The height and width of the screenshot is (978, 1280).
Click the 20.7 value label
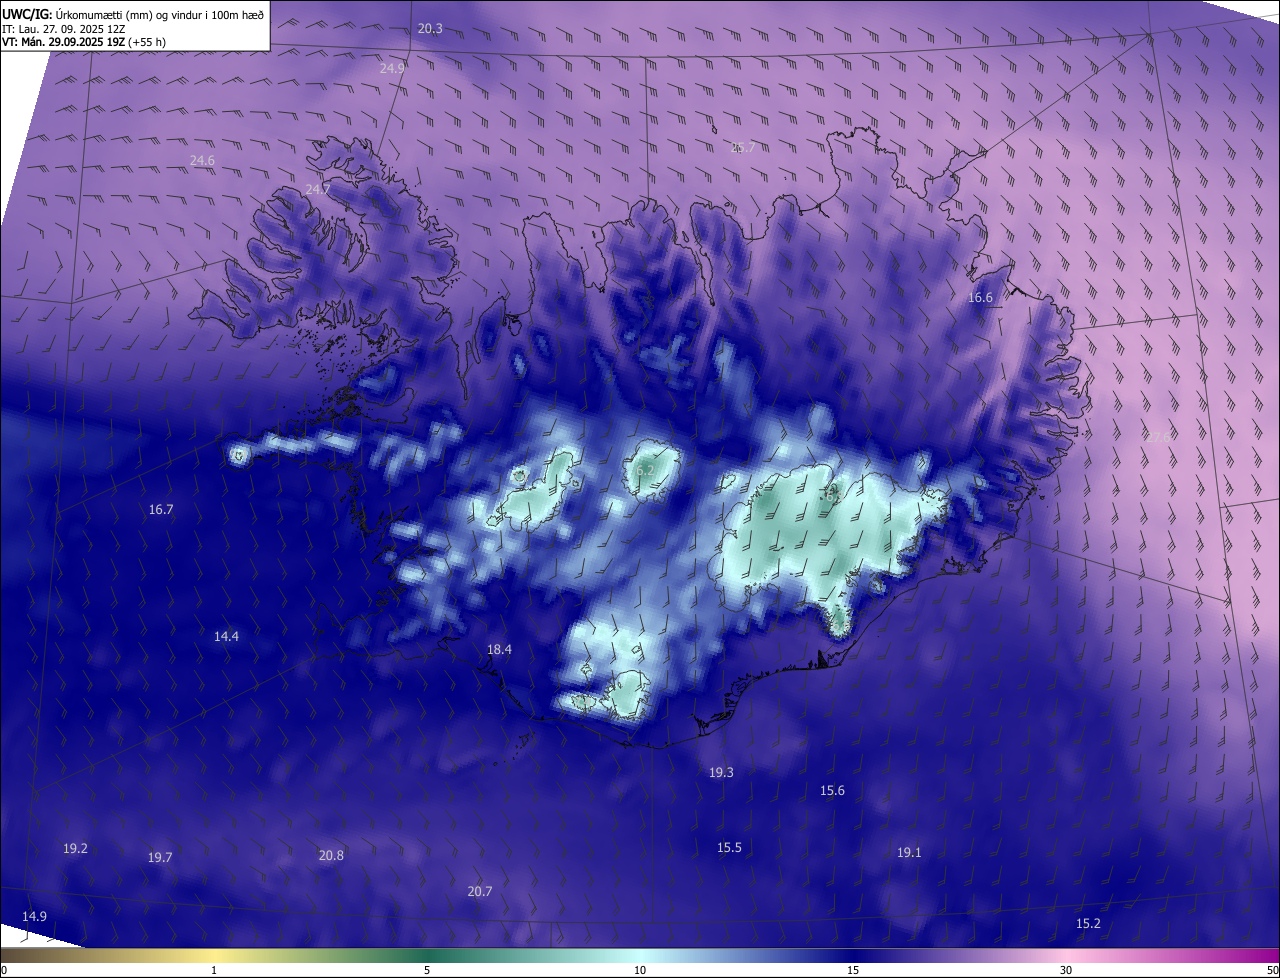tap(480, 892)
